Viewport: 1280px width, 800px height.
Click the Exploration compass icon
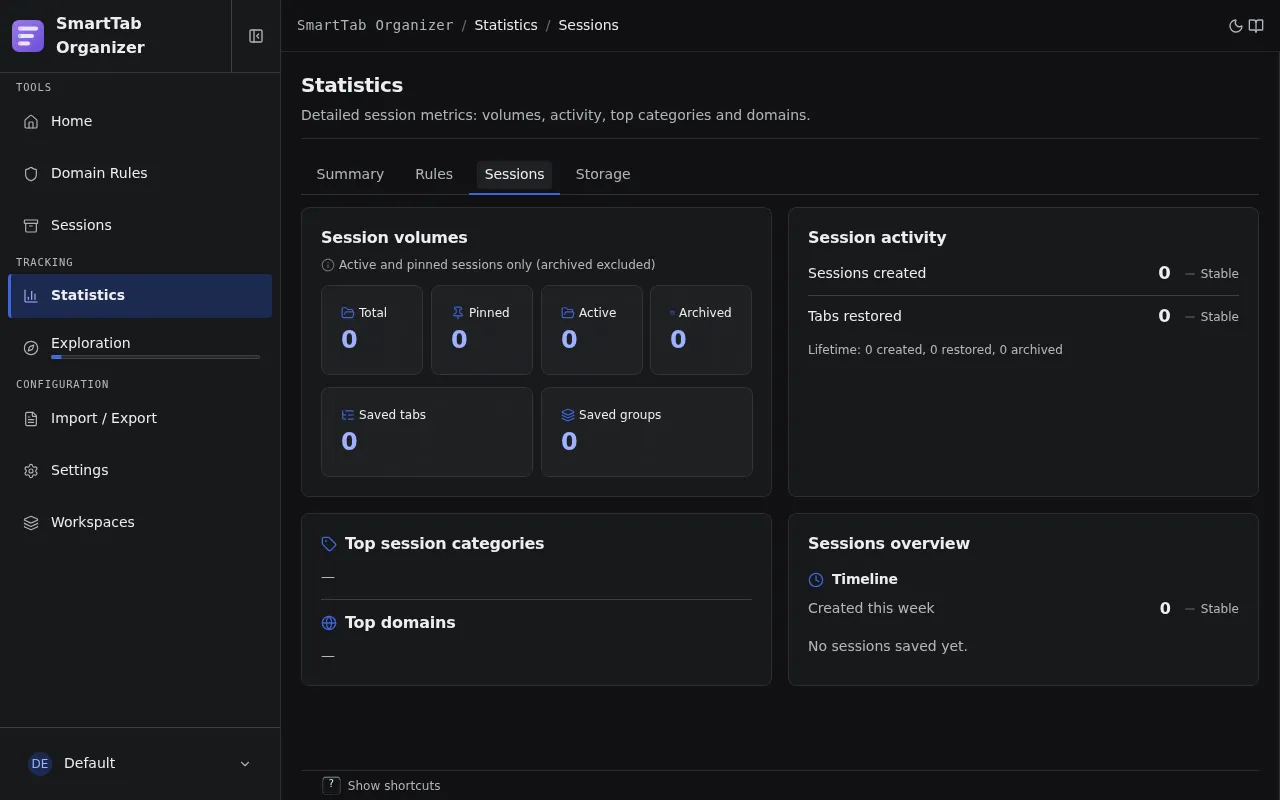[x=31, y=348]
